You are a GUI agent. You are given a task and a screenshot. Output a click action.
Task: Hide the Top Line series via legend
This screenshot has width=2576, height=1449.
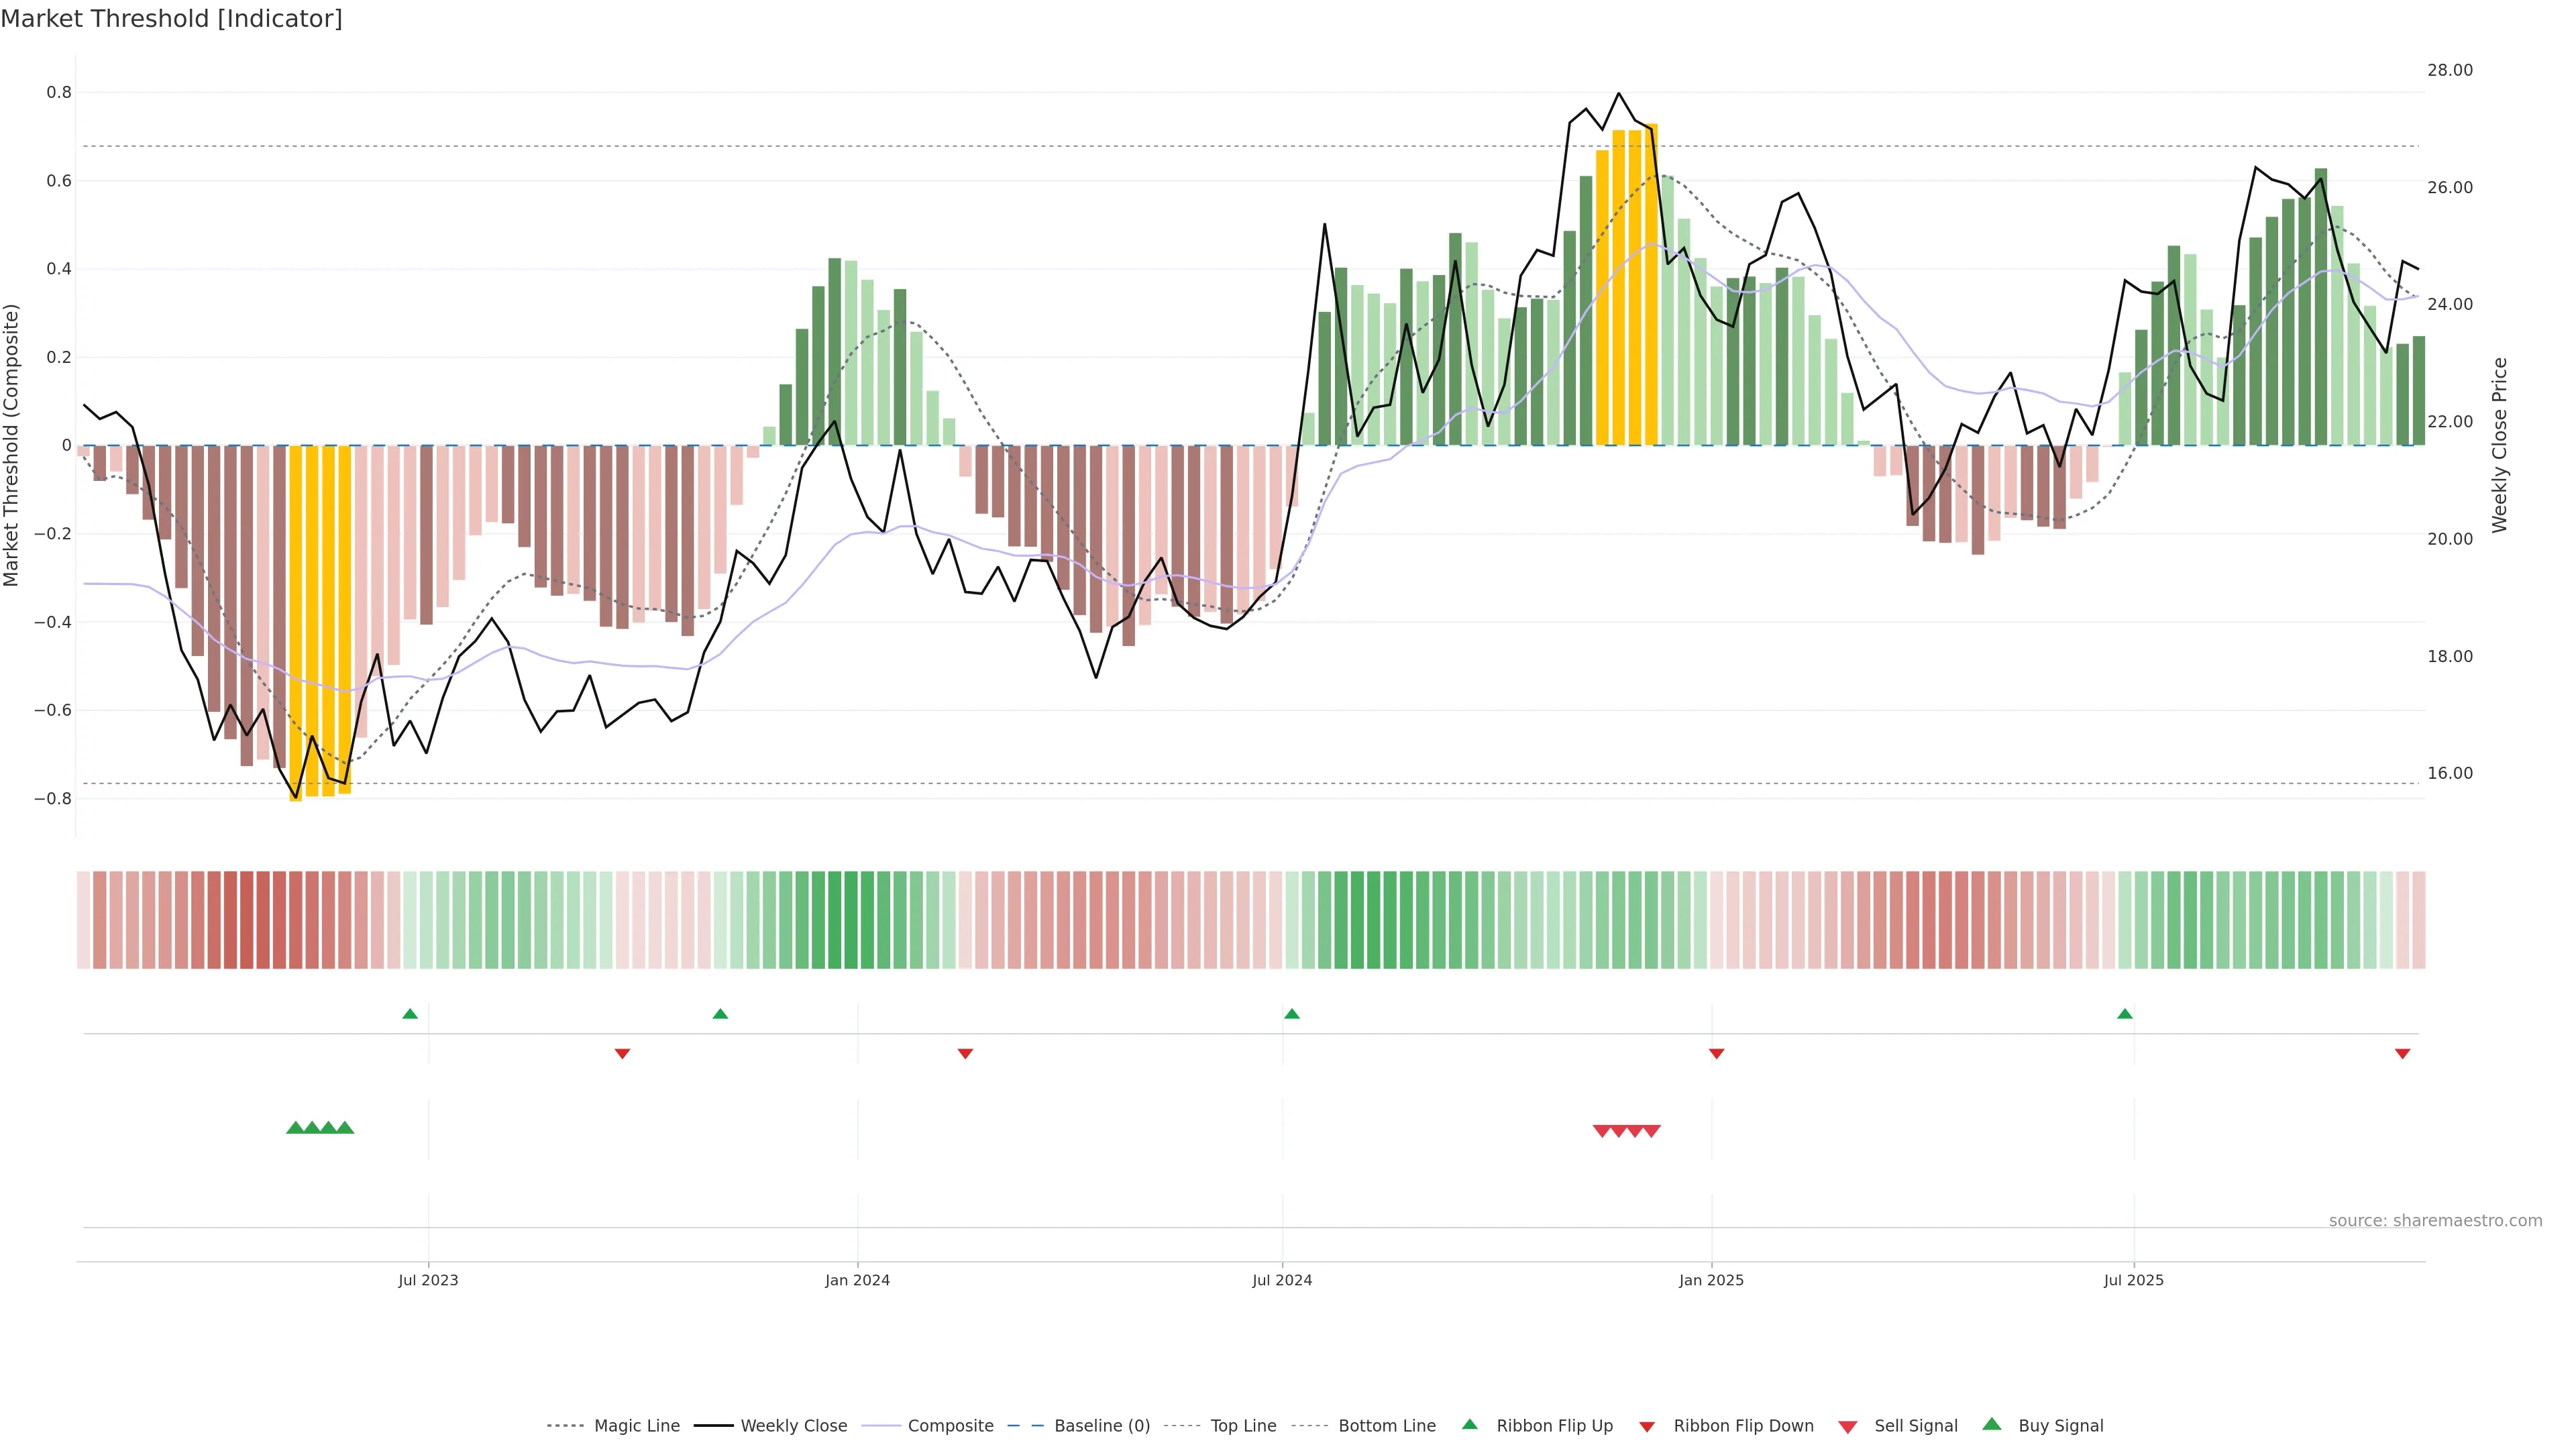[1243, 1426]
